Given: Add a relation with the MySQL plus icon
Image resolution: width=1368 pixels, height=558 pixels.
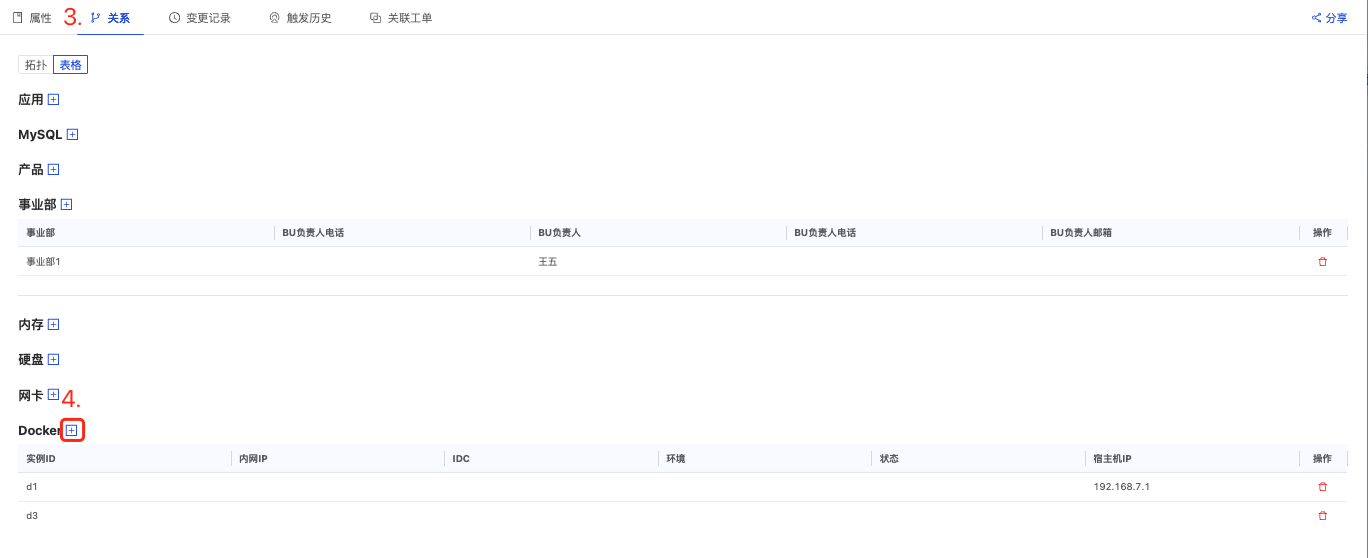Looking at the screenshot, I should (x=72, y=135).
